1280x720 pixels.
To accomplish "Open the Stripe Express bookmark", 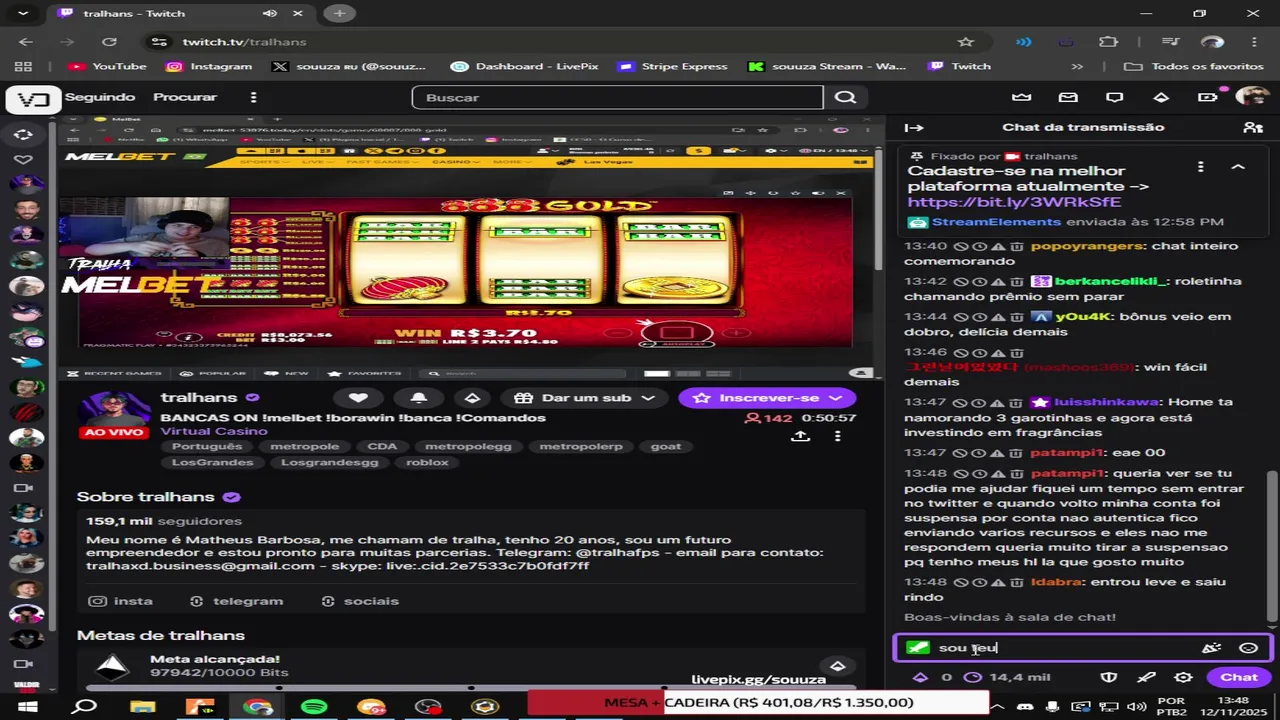I will click(x=673, y=66).
